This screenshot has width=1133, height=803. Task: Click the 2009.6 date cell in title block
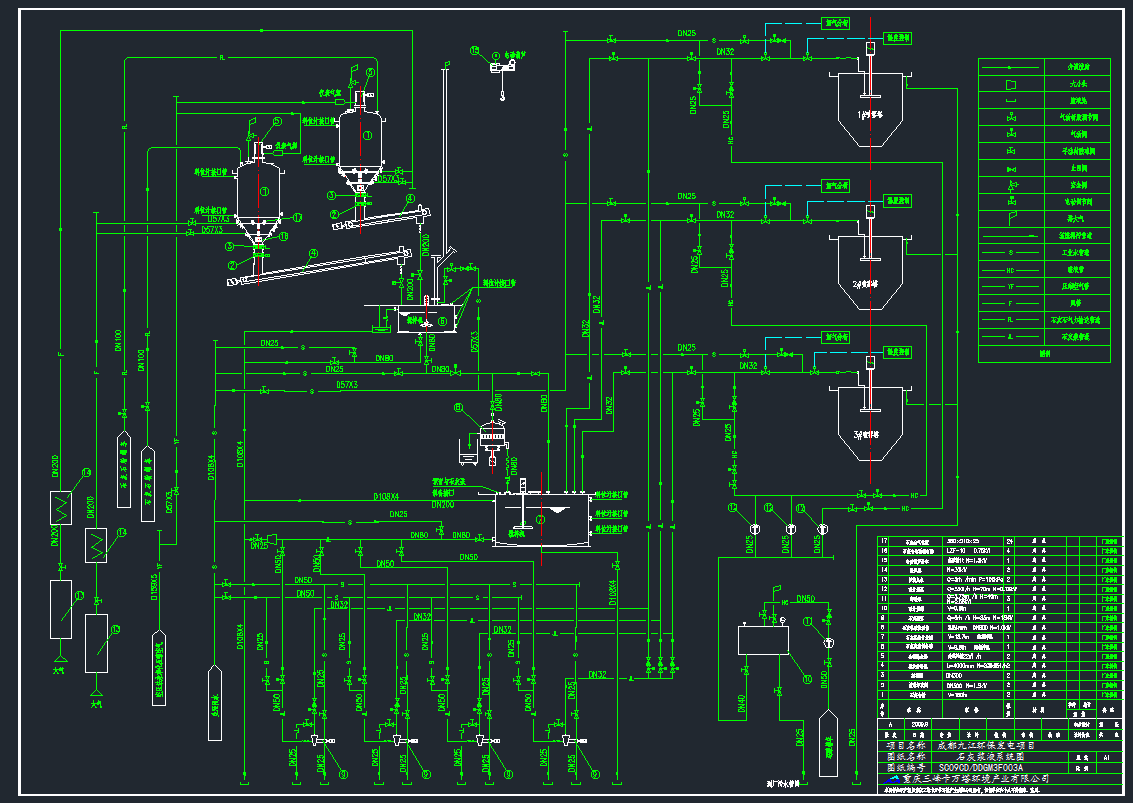pos(920,726)
